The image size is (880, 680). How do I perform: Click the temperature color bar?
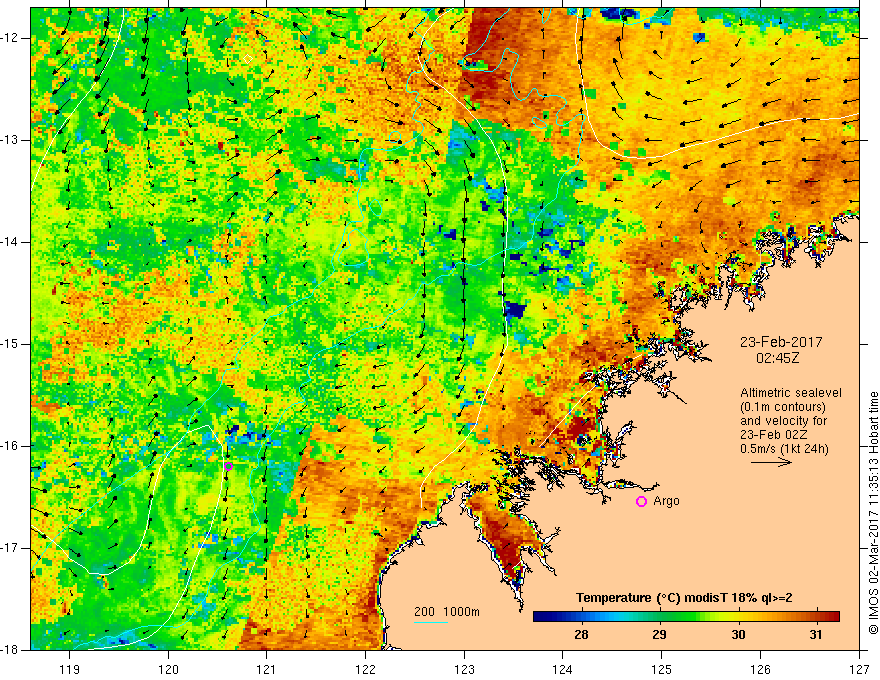(686, 616)
